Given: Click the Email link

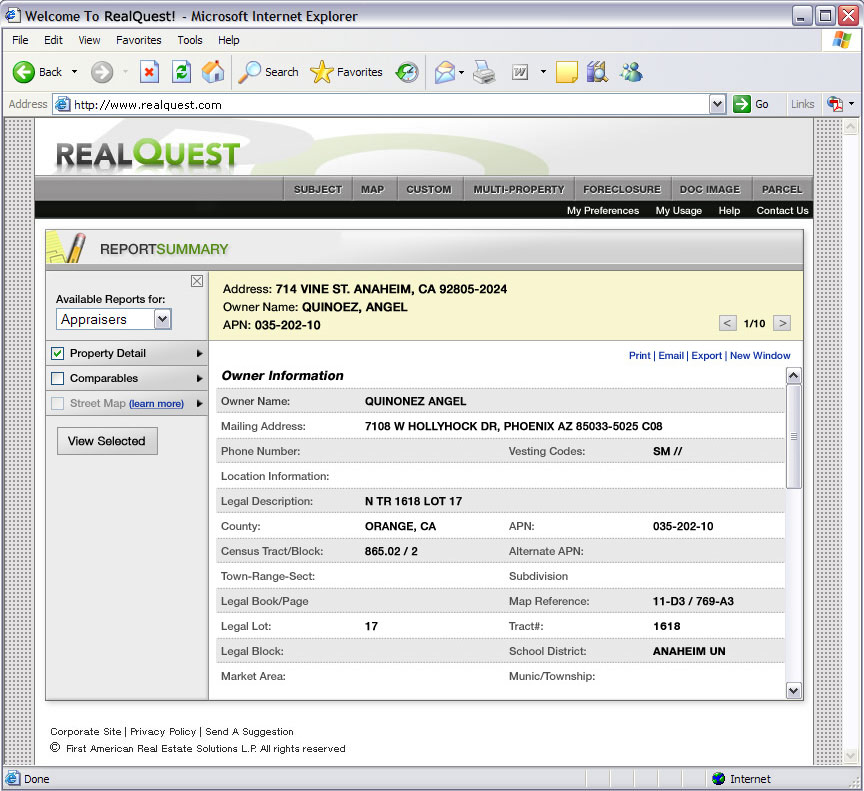Looking at the screenshot, I should click(x=671, y=356).
